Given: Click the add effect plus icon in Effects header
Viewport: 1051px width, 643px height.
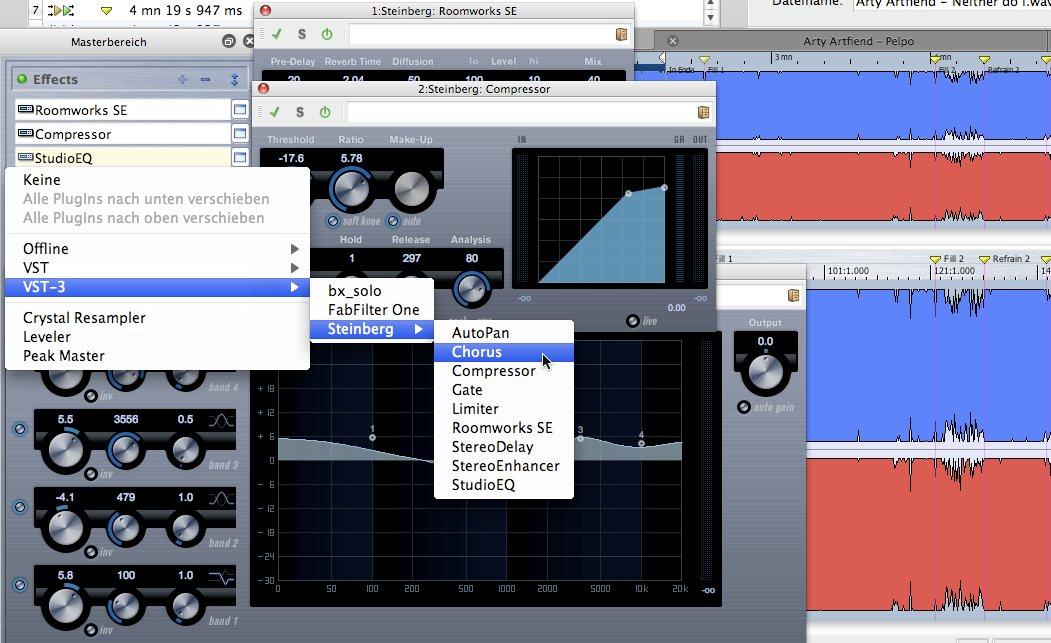Looking at the screenshot, I should [182, 80].
